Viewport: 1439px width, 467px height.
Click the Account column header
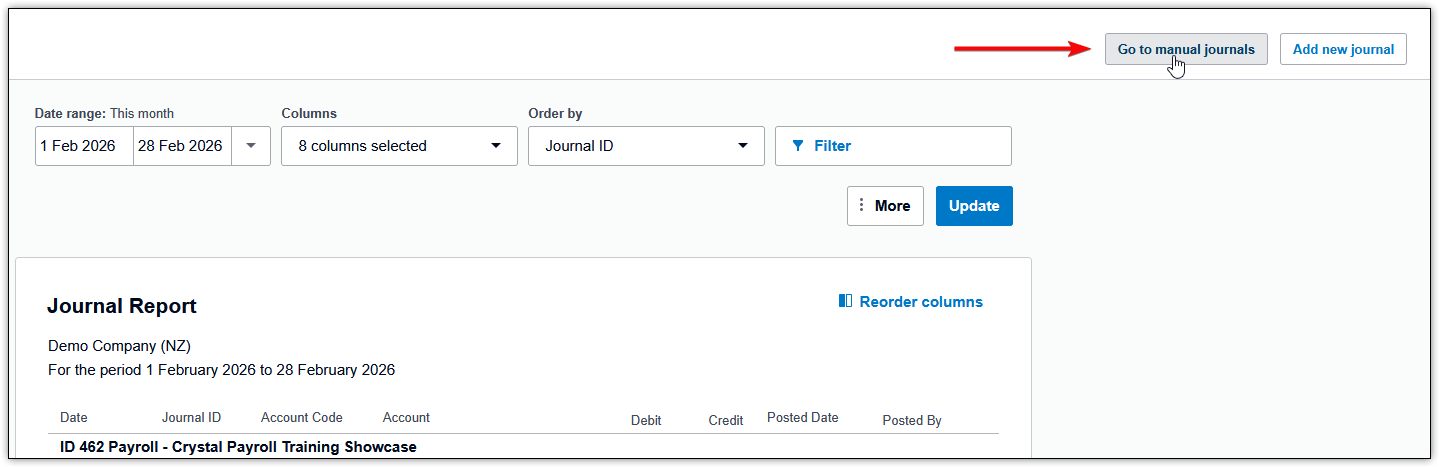pyautogui.click(x=406, y=418)
